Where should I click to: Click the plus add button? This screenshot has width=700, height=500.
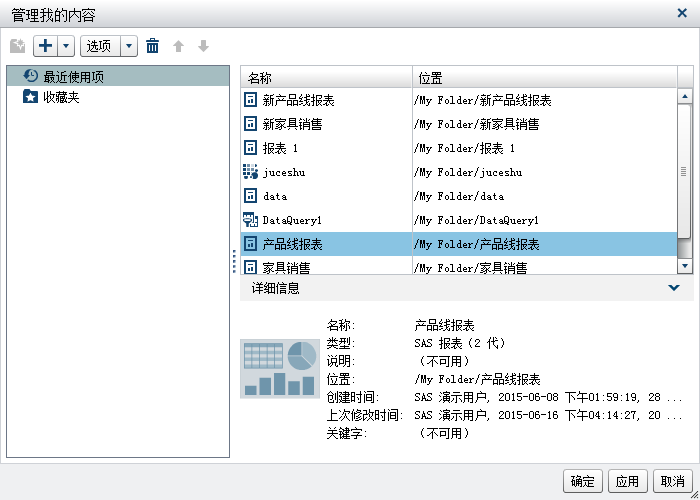click(46, 46)
